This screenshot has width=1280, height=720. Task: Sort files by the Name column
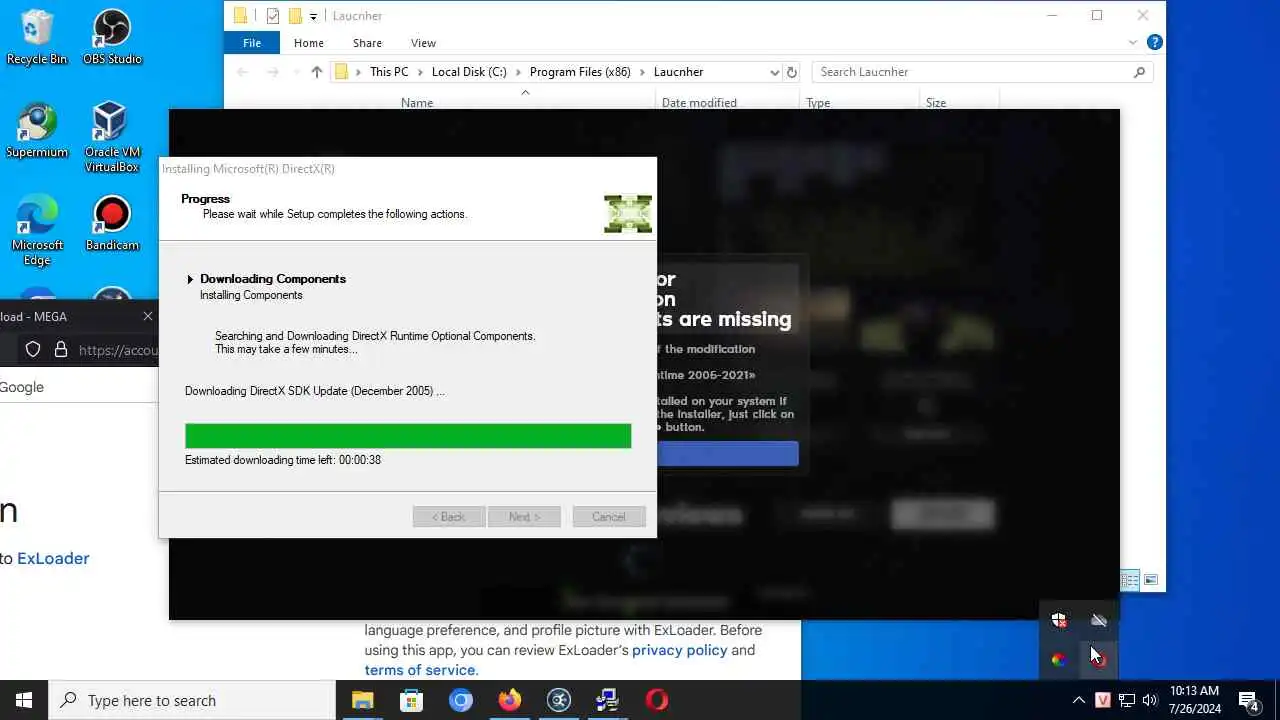click(x=417, y=102)
